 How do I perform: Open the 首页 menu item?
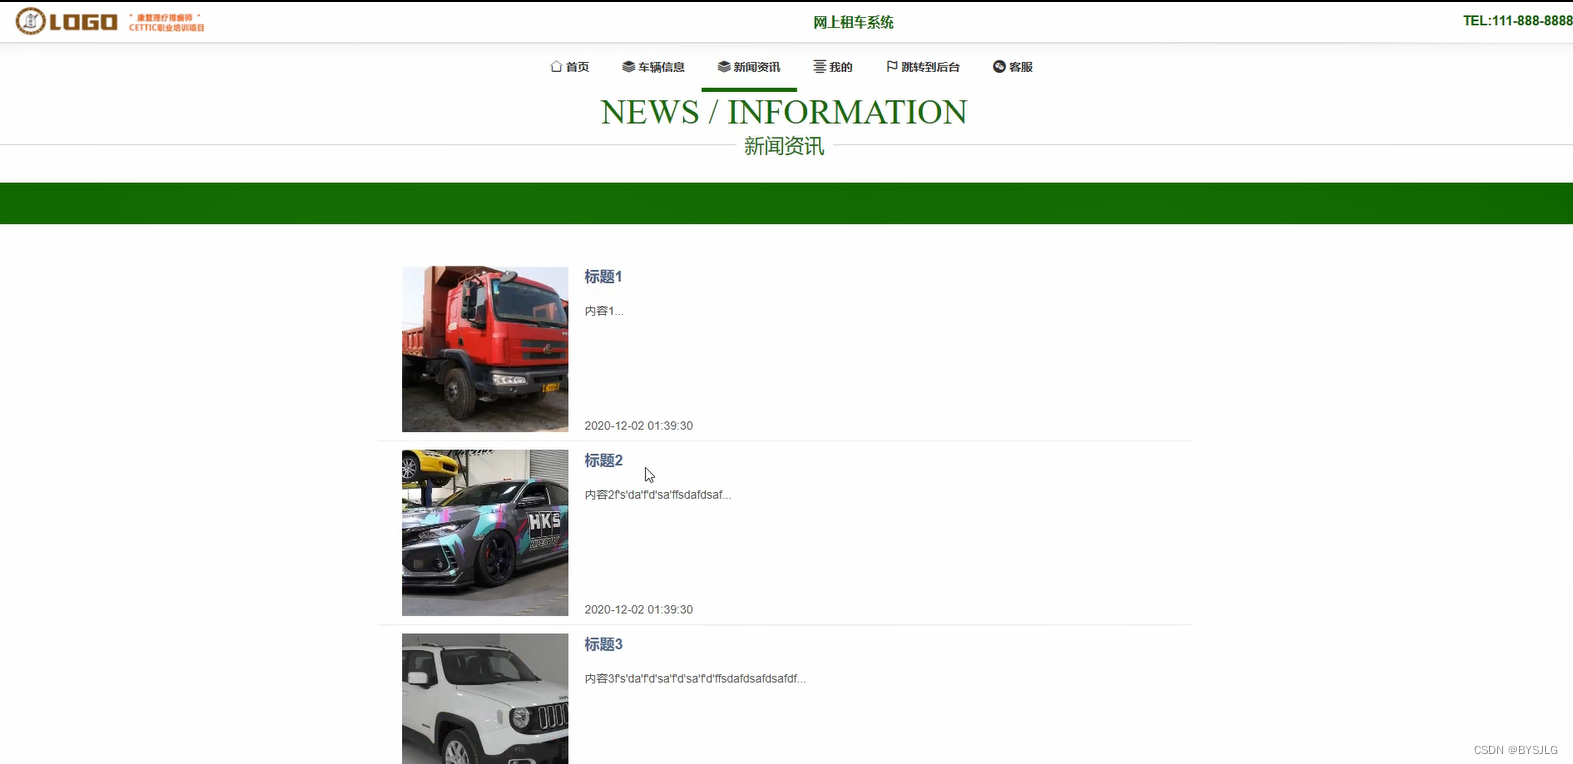(570, 67)
